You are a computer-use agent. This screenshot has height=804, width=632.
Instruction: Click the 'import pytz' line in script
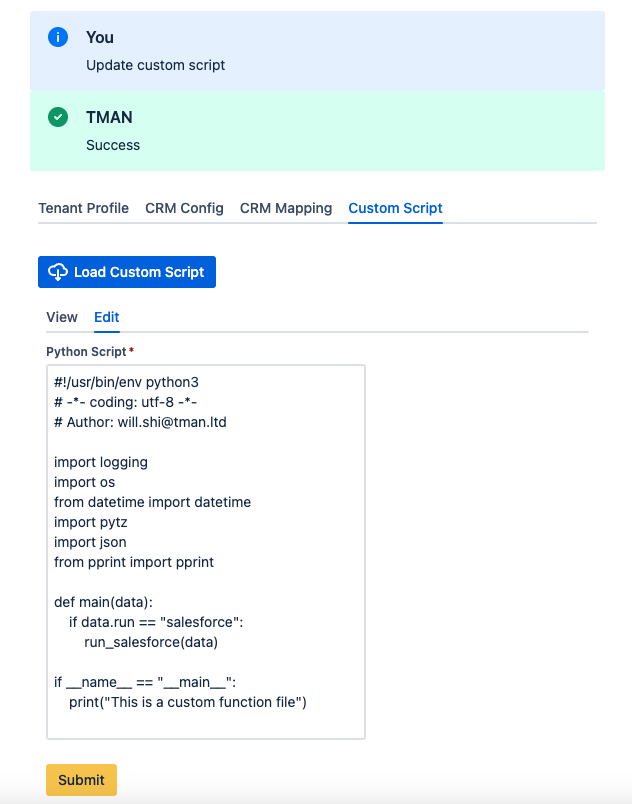[x=91, y=522]
